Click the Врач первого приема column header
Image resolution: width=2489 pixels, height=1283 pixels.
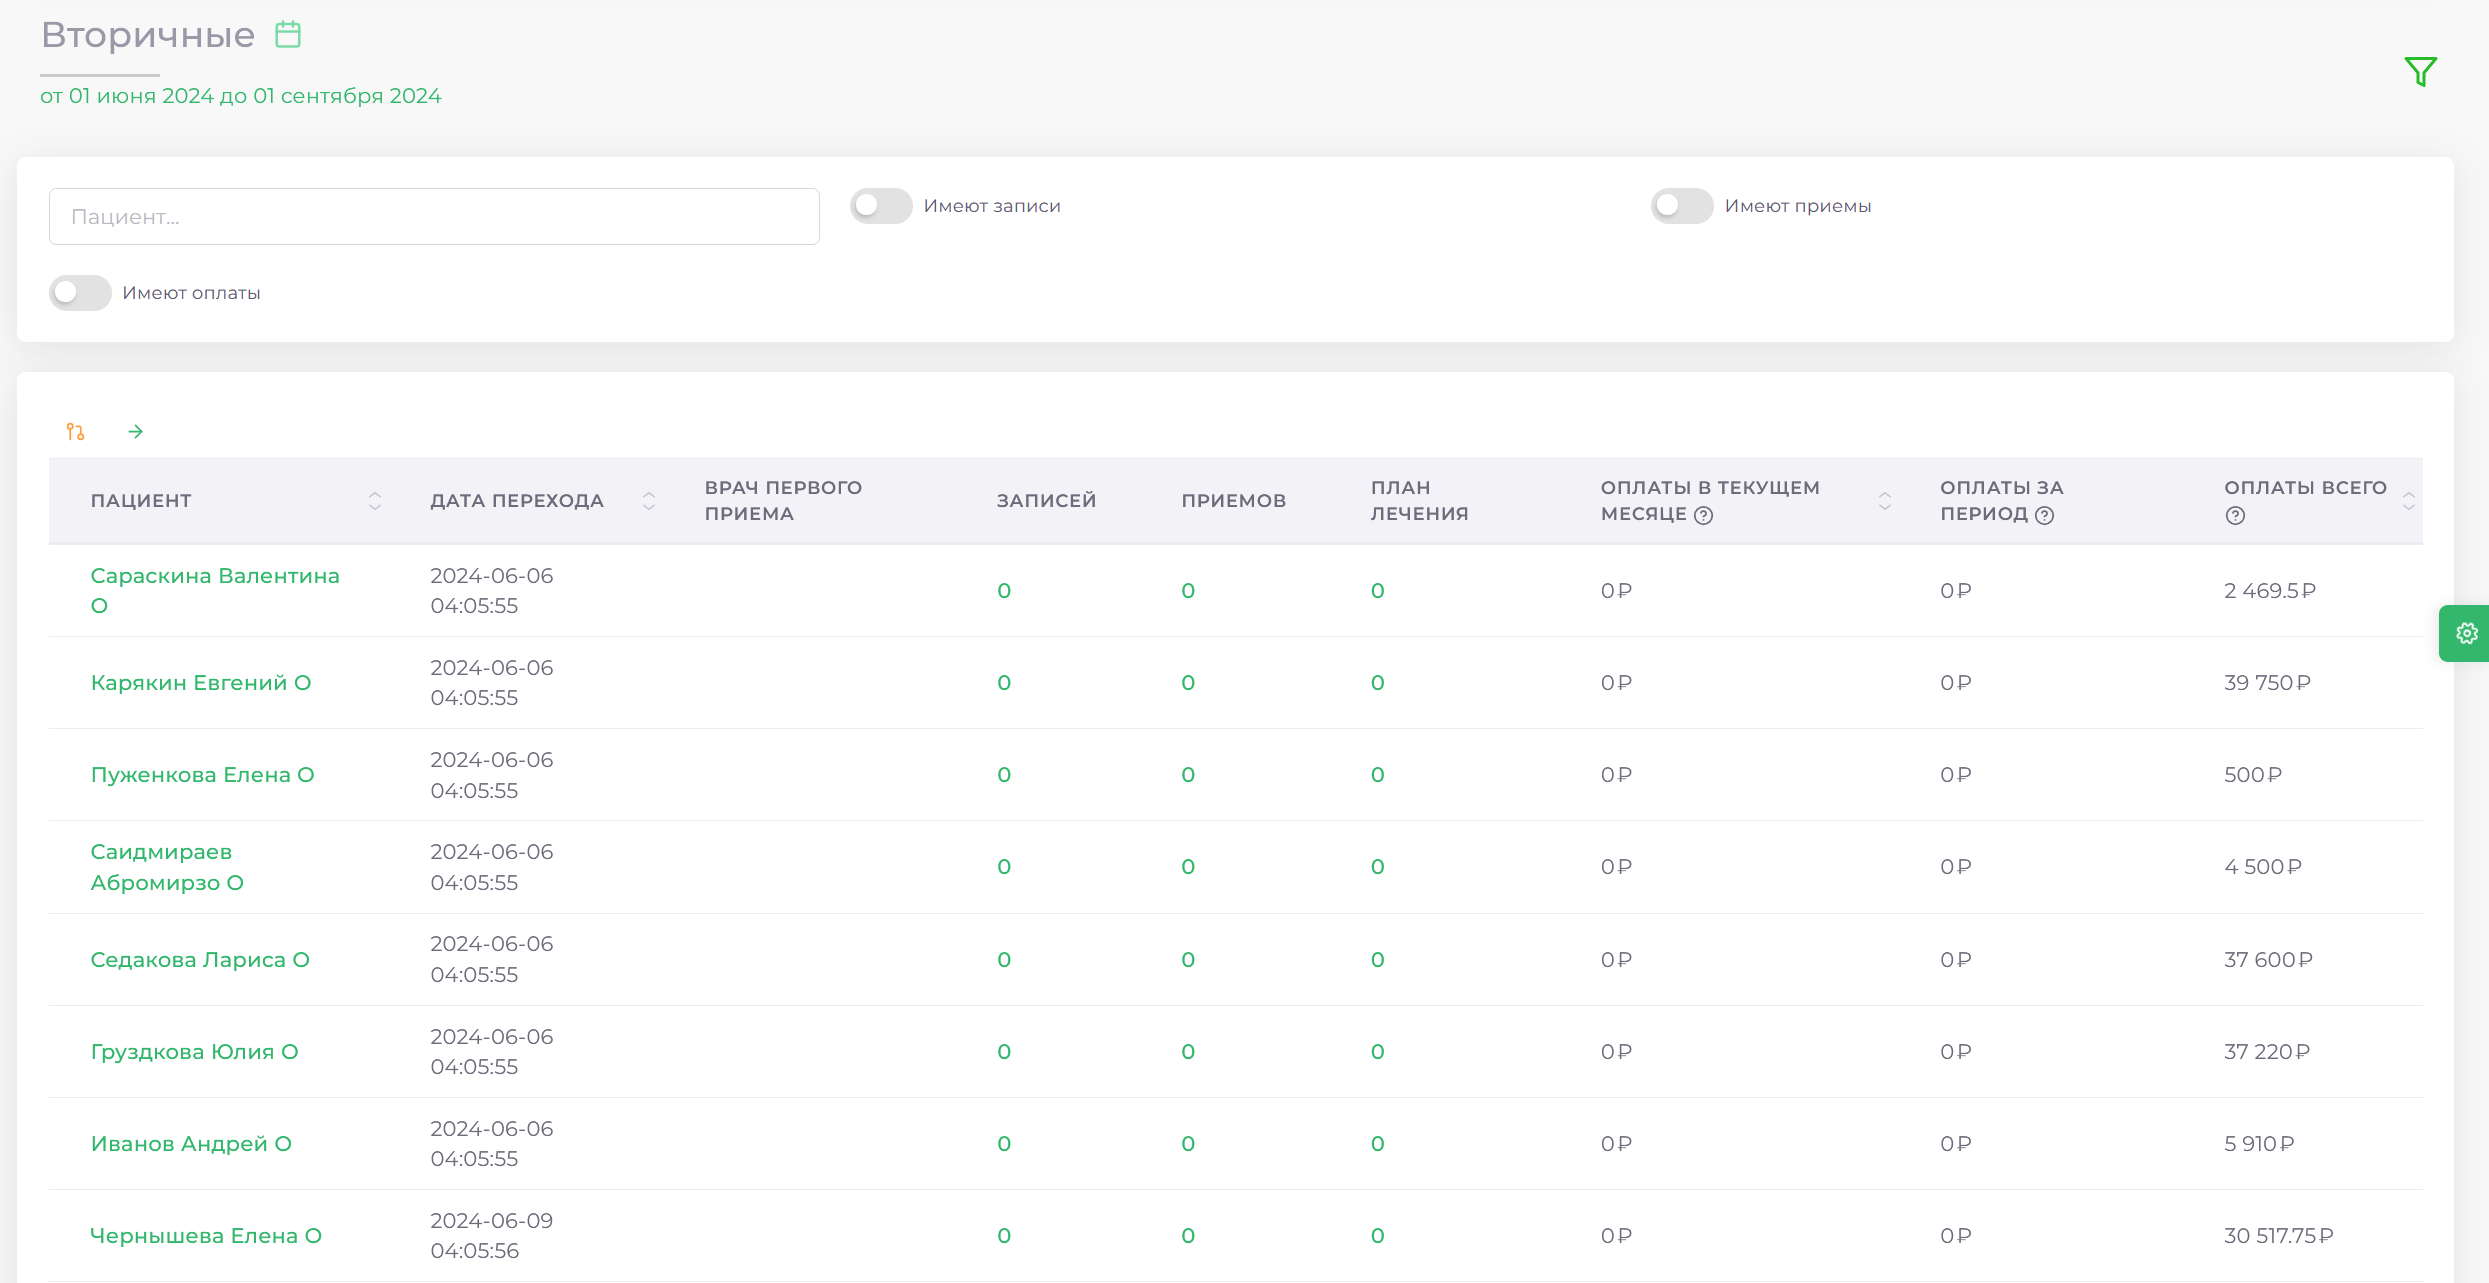pyautogui.click(x=783, y=501)
